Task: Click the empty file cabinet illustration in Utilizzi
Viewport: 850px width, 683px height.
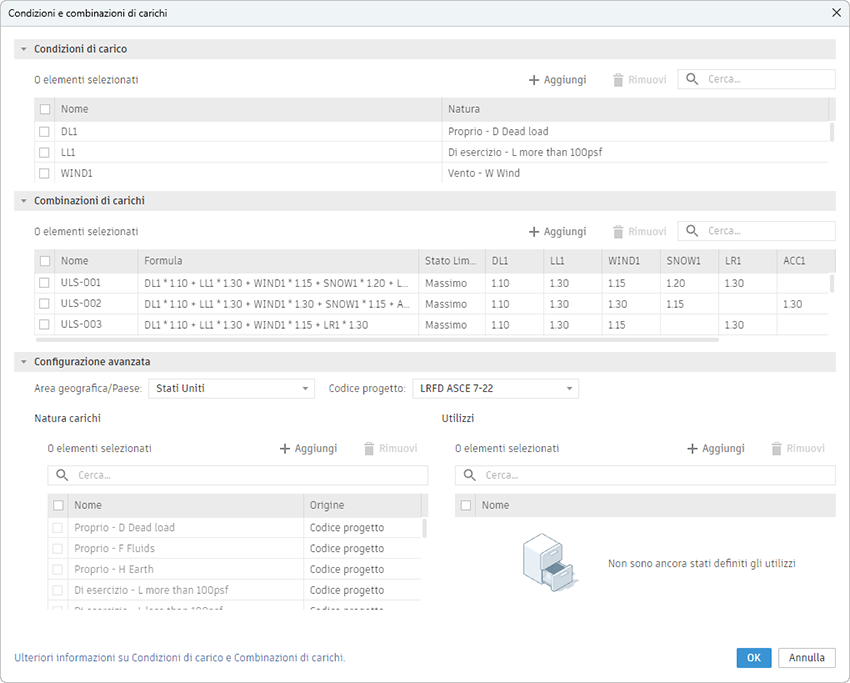Action: (548, 563)
